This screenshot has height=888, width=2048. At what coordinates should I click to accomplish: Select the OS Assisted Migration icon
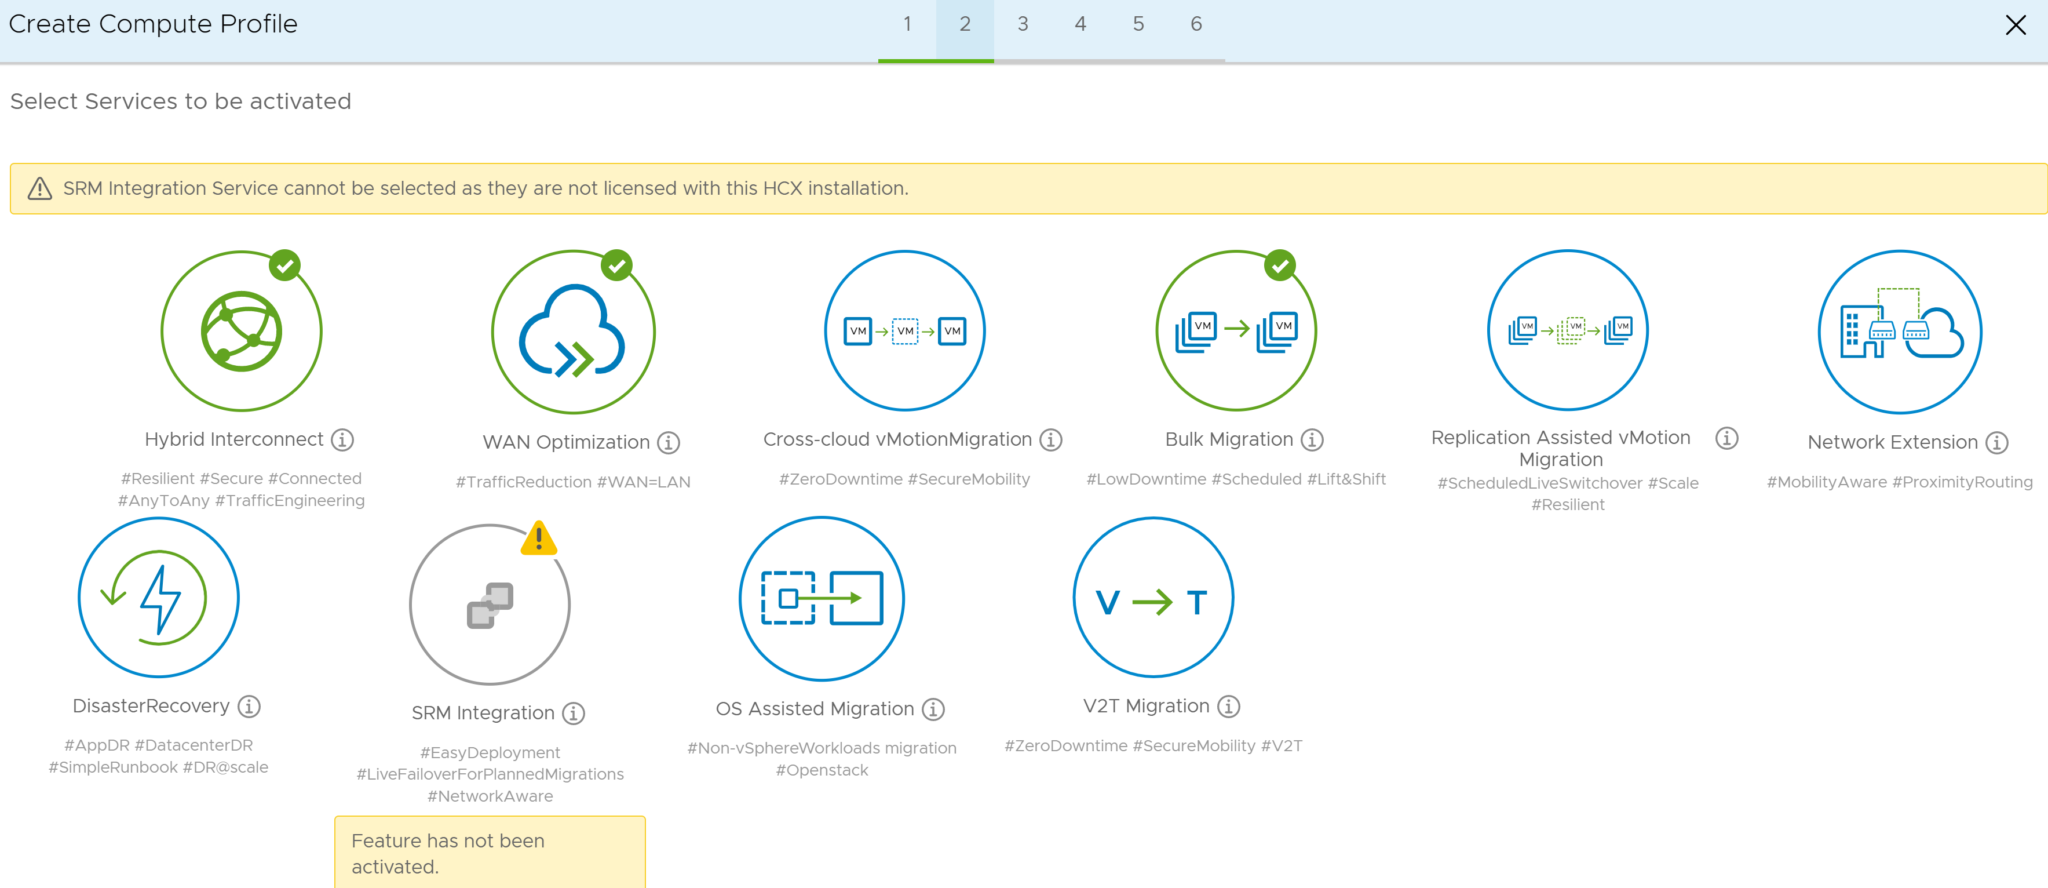tap(821, 598)
